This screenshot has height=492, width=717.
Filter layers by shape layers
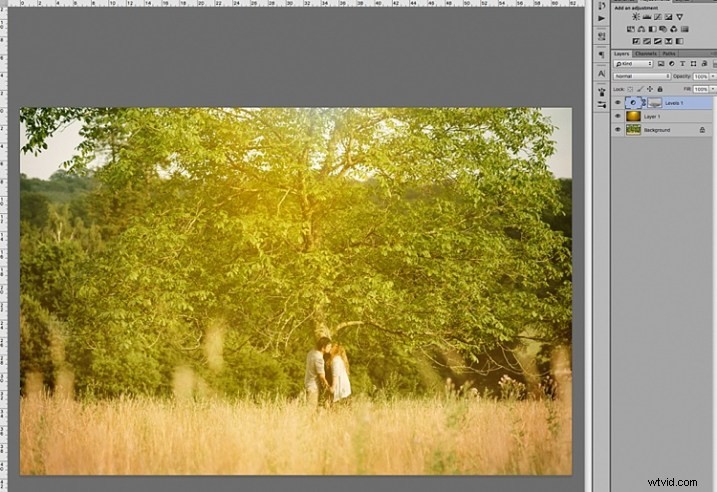(693, 64)
